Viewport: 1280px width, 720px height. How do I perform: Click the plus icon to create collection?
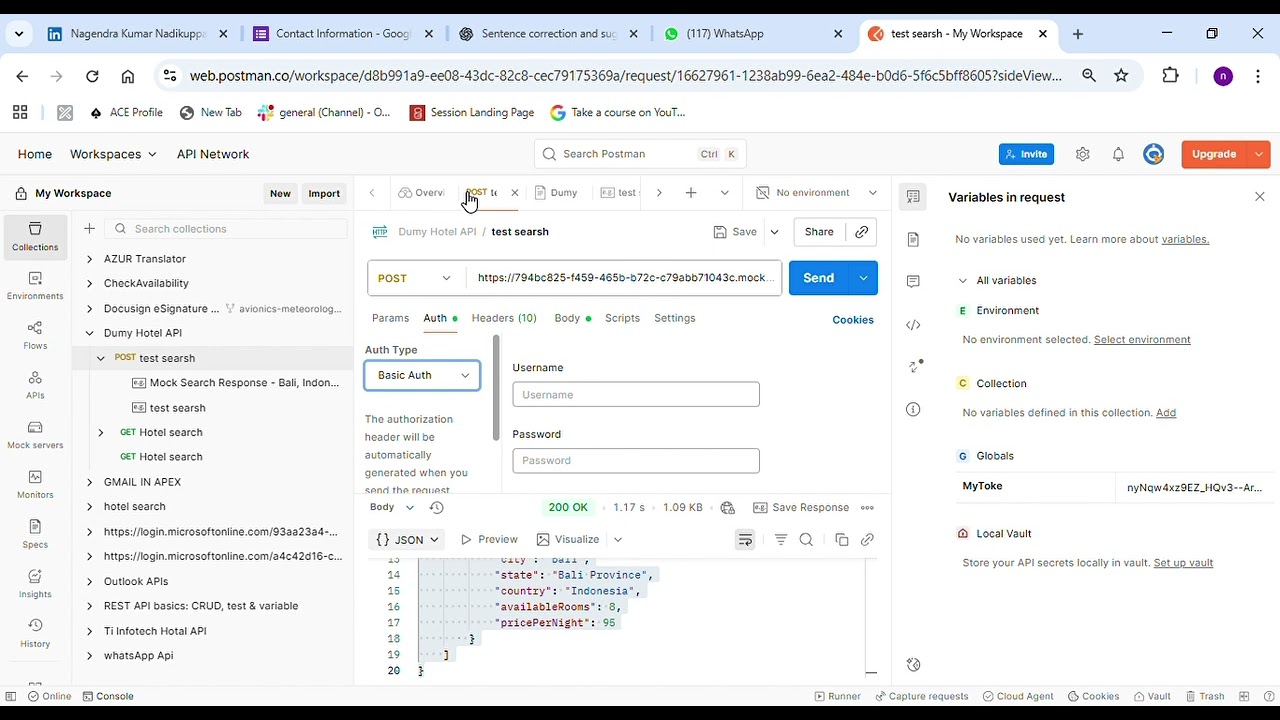pyautogui.click(x=89, y=229)
